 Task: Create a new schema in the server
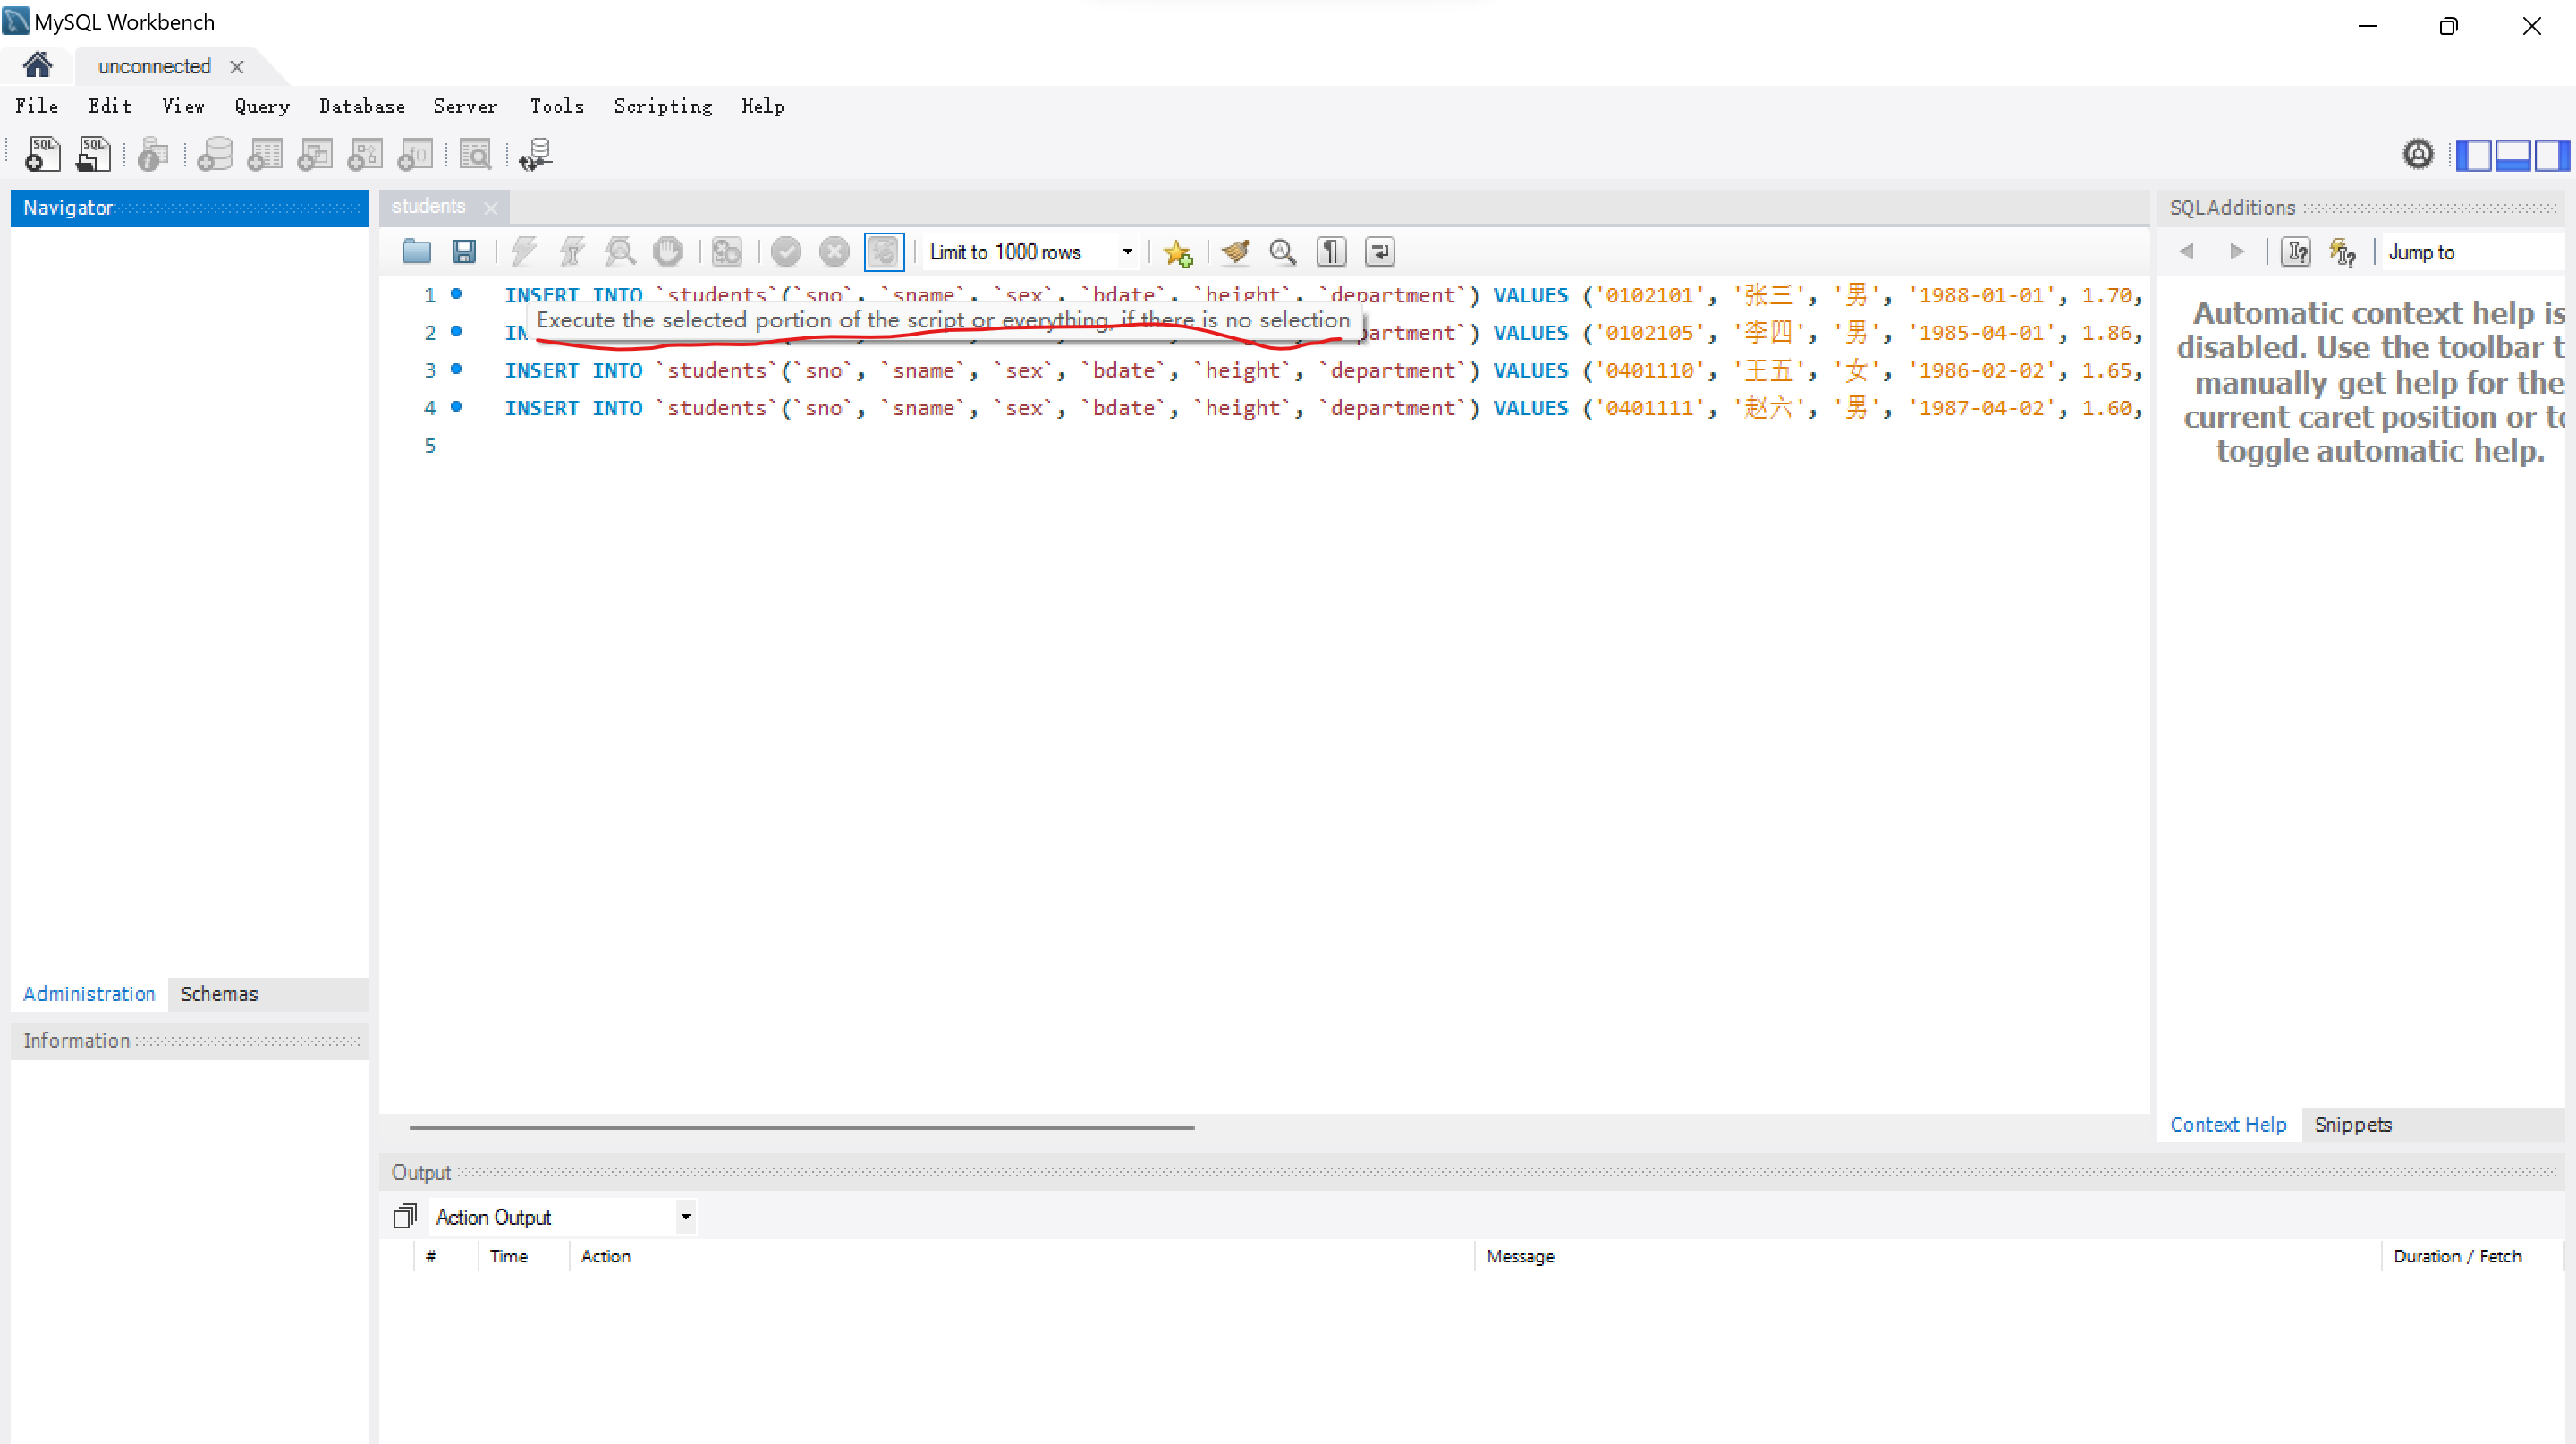tap(214, 155)
